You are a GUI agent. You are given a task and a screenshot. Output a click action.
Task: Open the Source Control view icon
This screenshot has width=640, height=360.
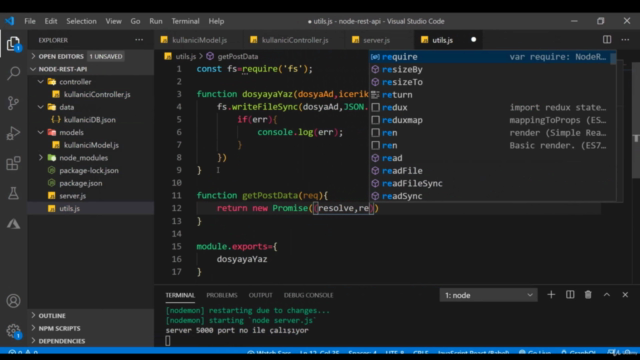(x=13, y=103)
